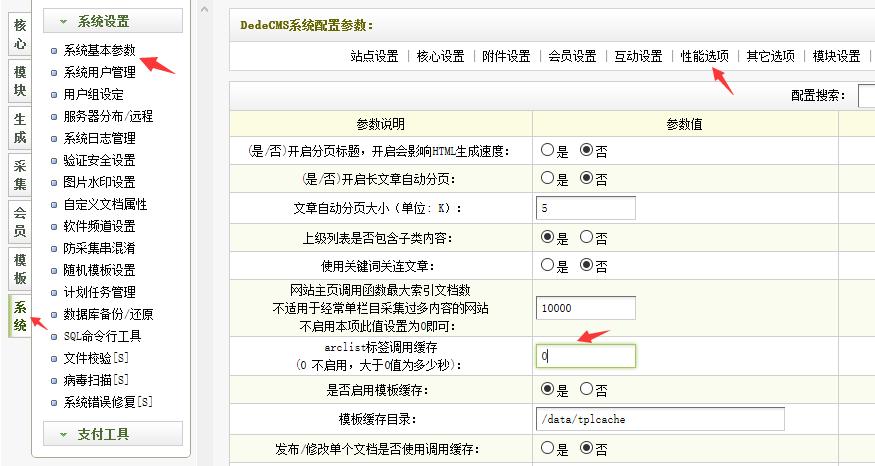Screen dimensions: 875x466
Task: Open the 生成 vertical sidebar tab
Action: coord(20,128)
